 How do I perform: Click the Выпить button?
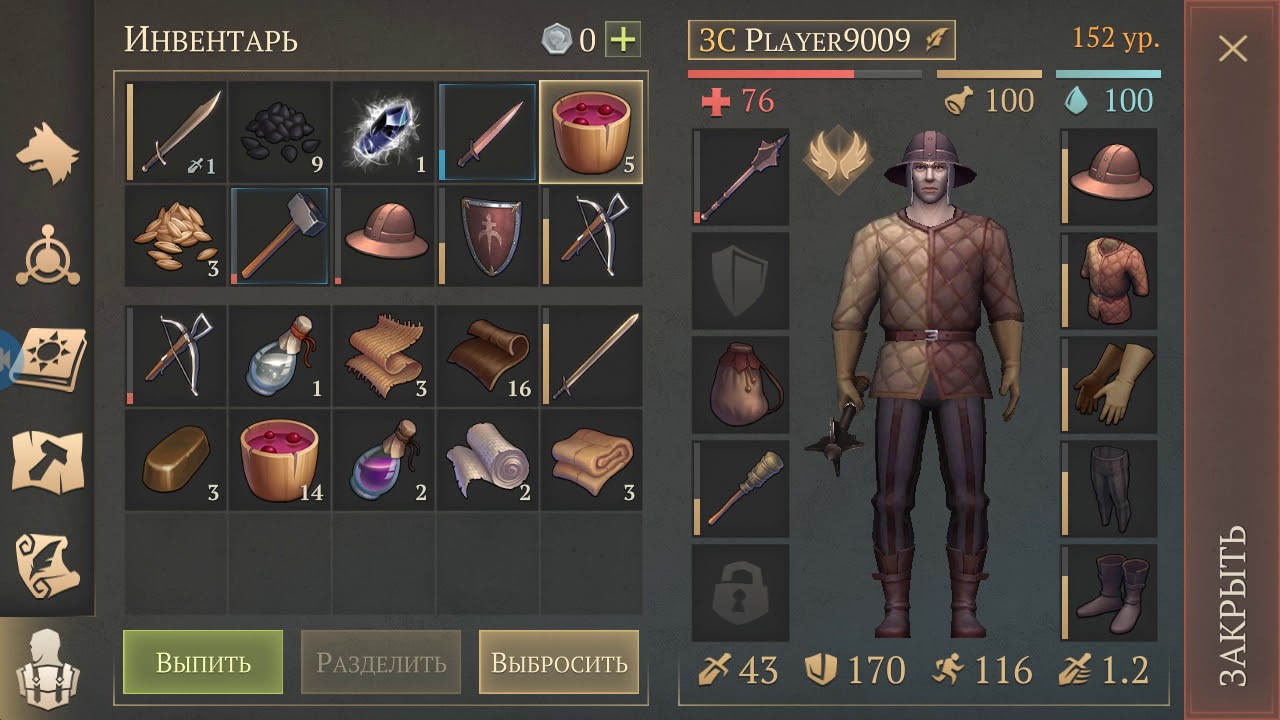[203, 662]
